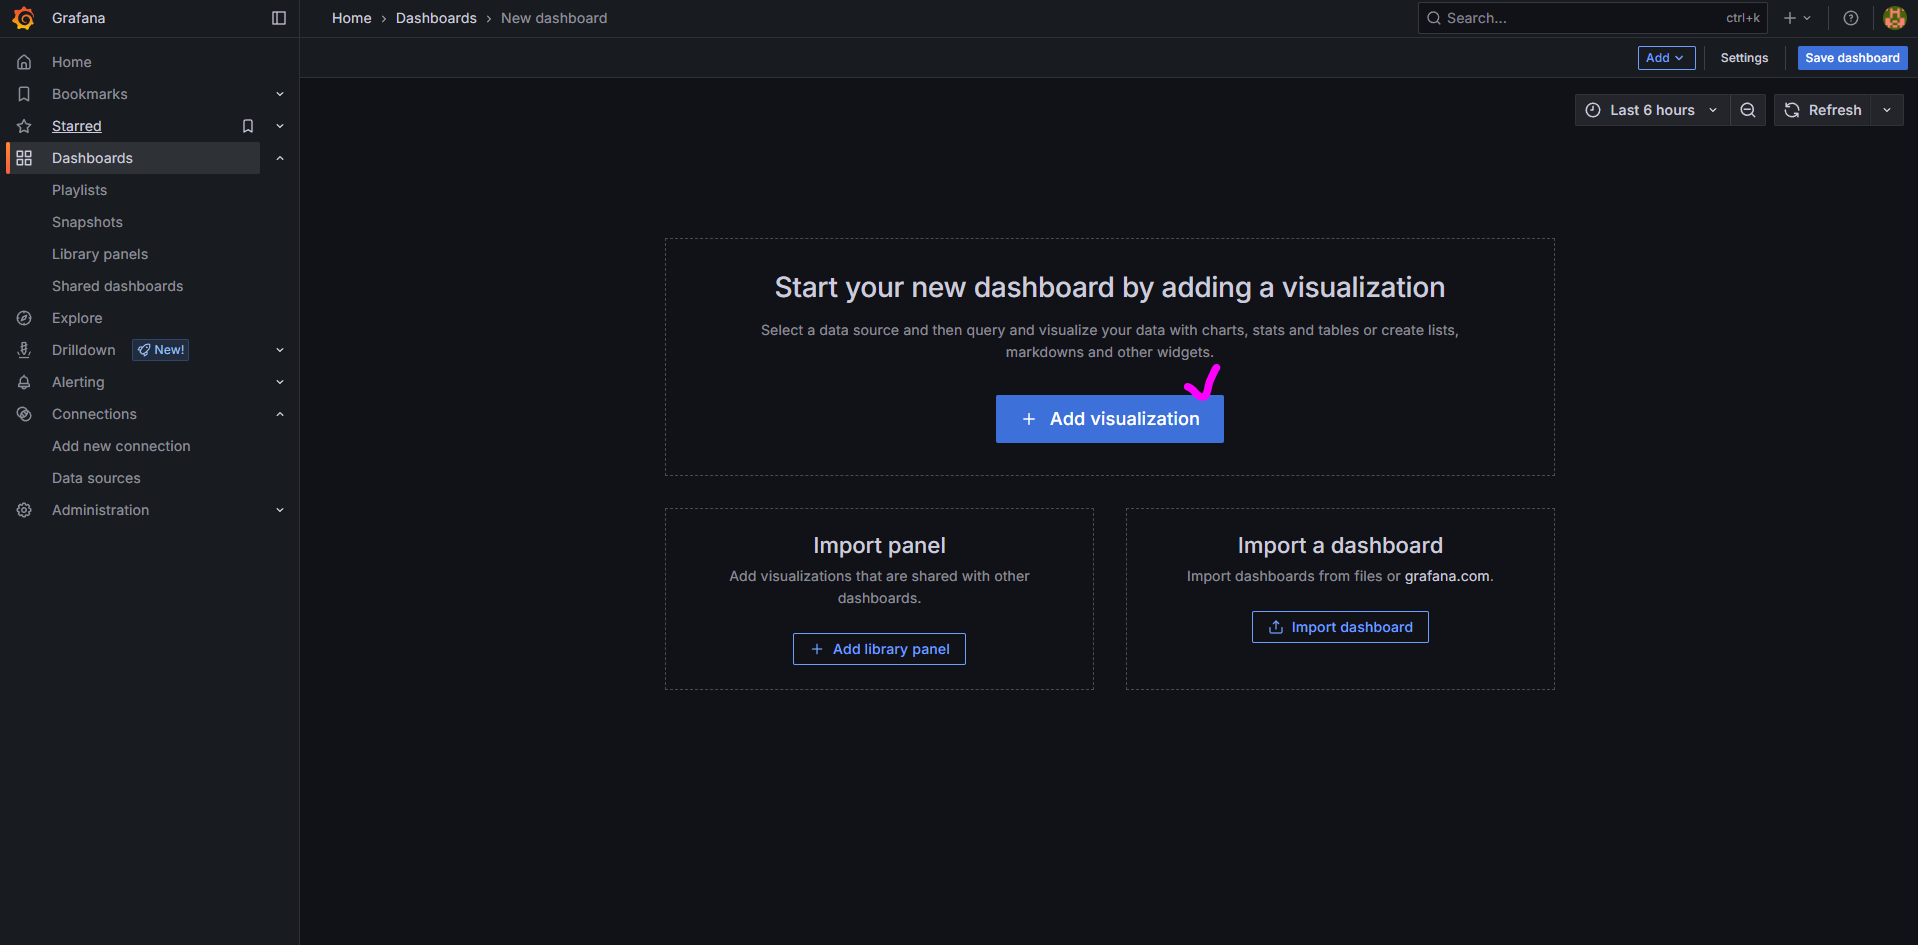Open the Last 6 hours time picker
The height and width of the screenshot is (945, 1918).
point(1652,110)
